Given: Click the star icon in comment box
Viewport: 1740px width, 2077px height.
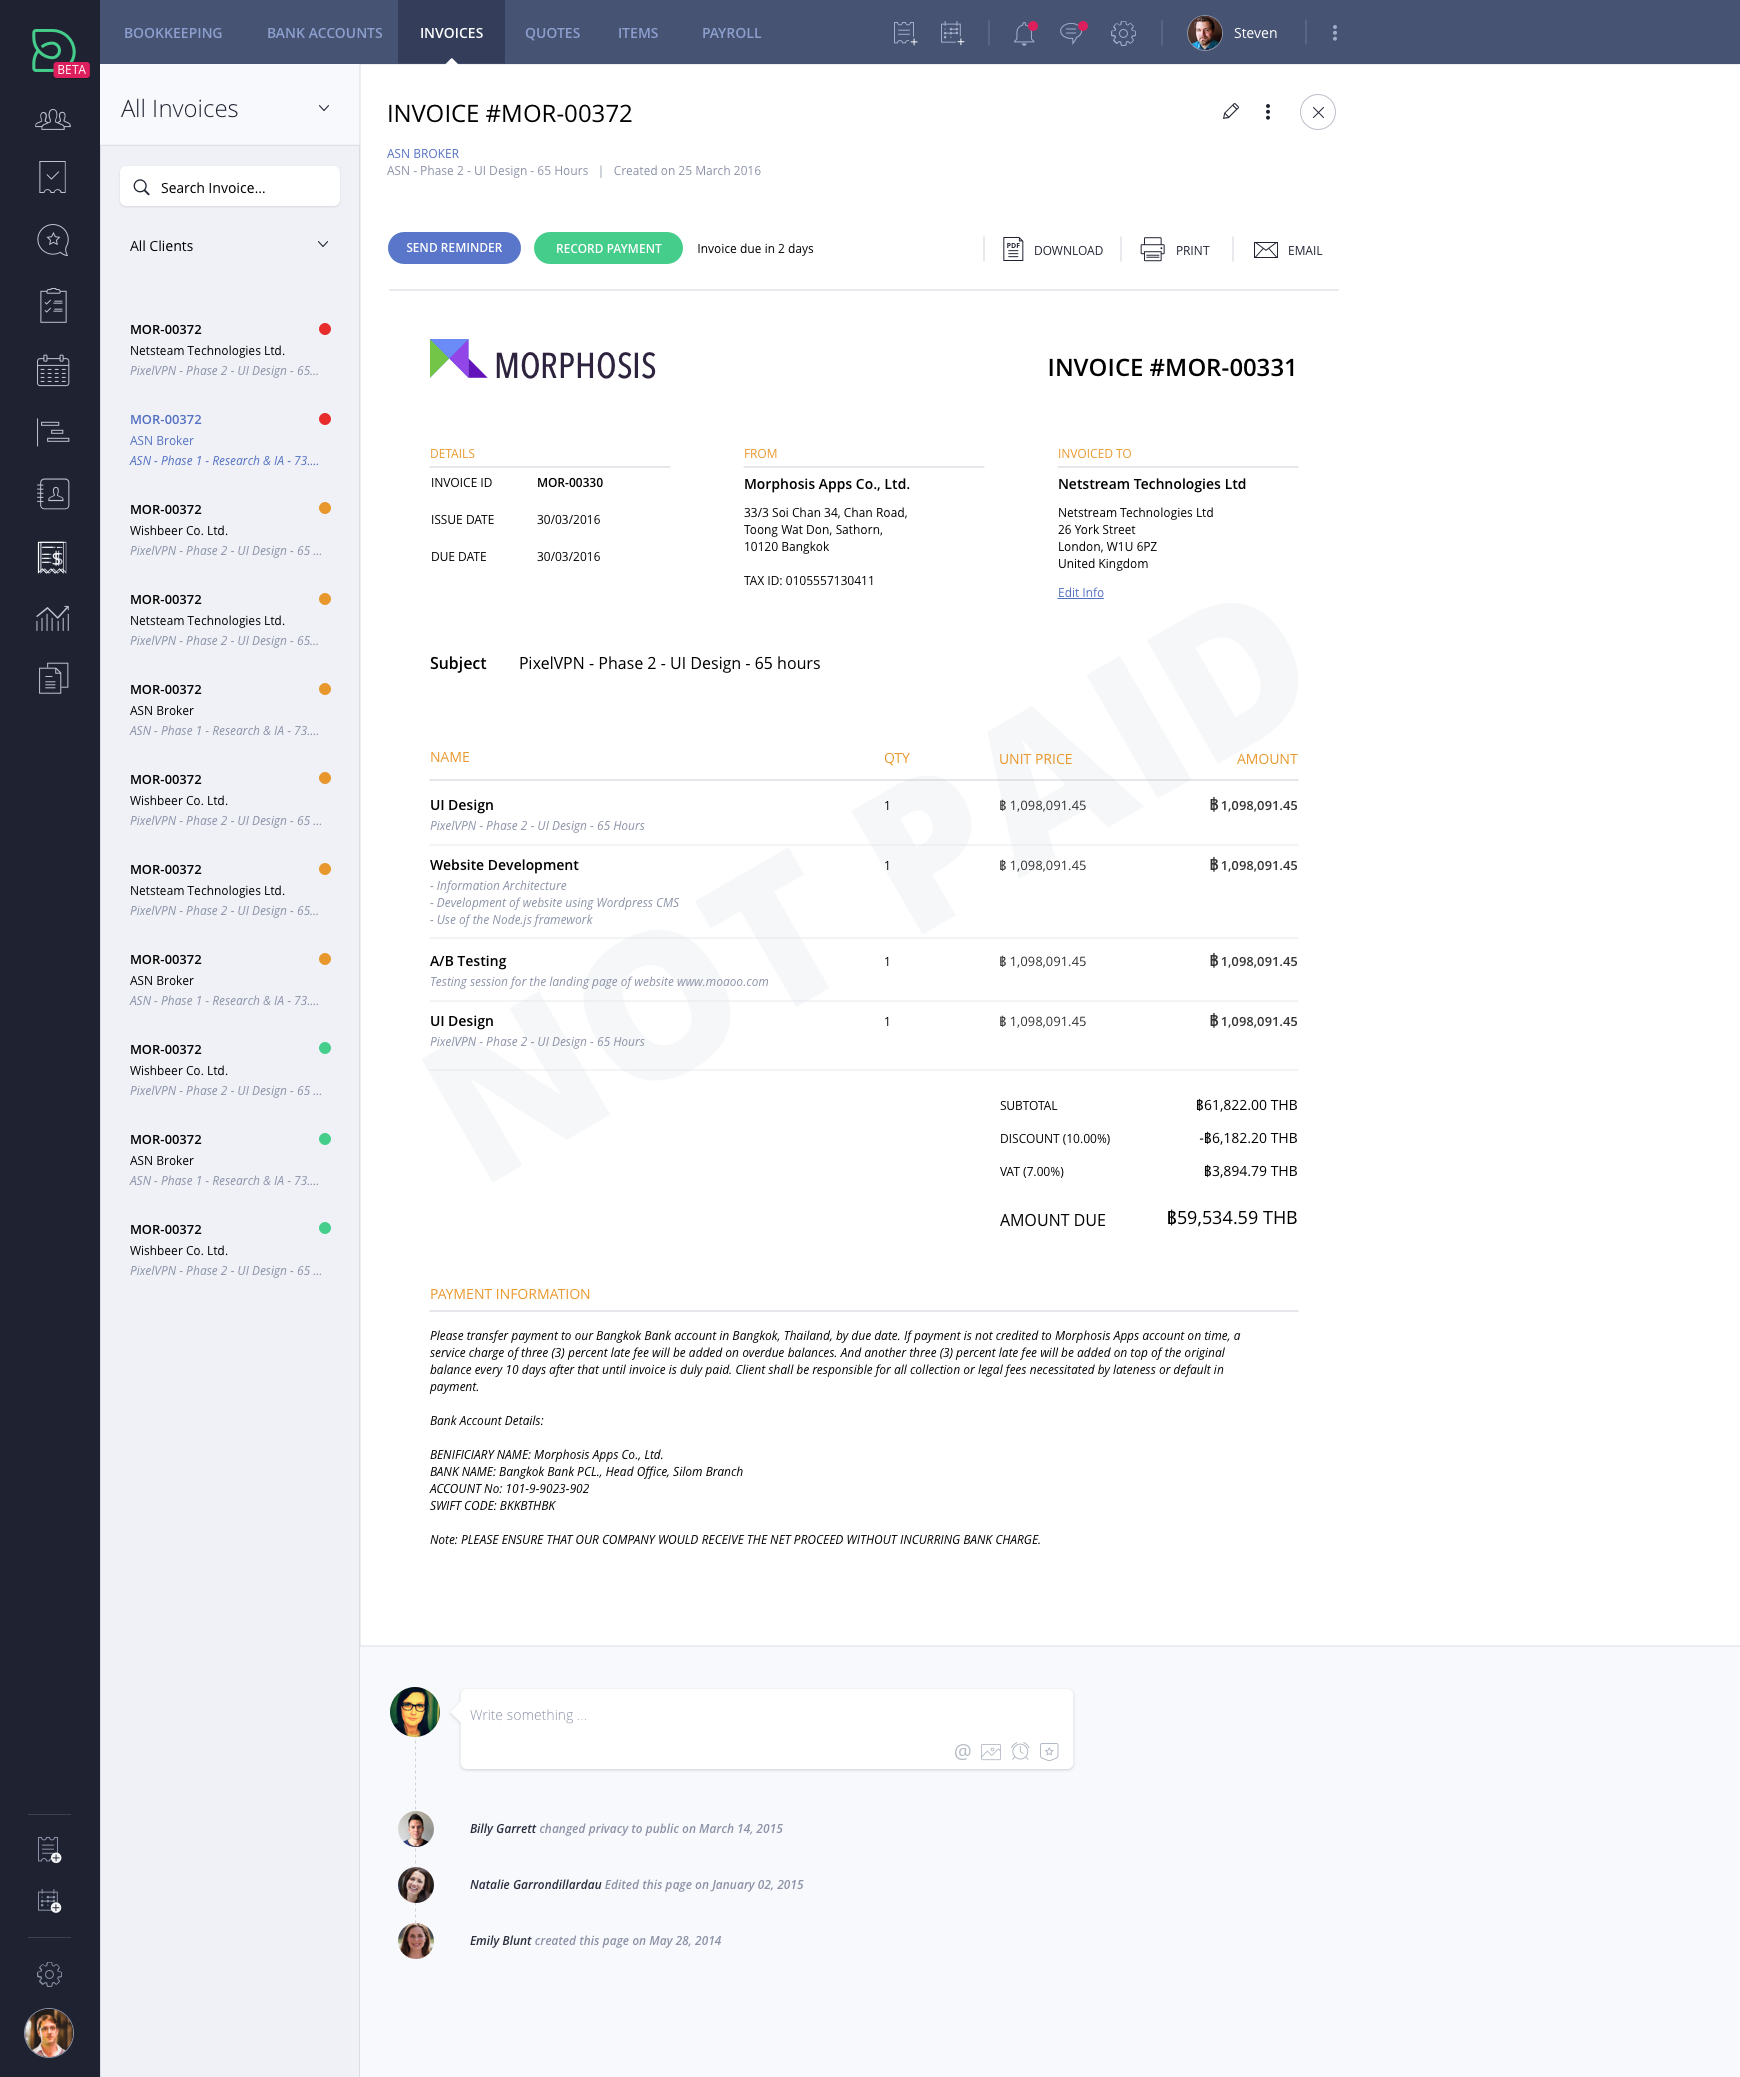Looking at the screenshot, I should (1049, 1752).
